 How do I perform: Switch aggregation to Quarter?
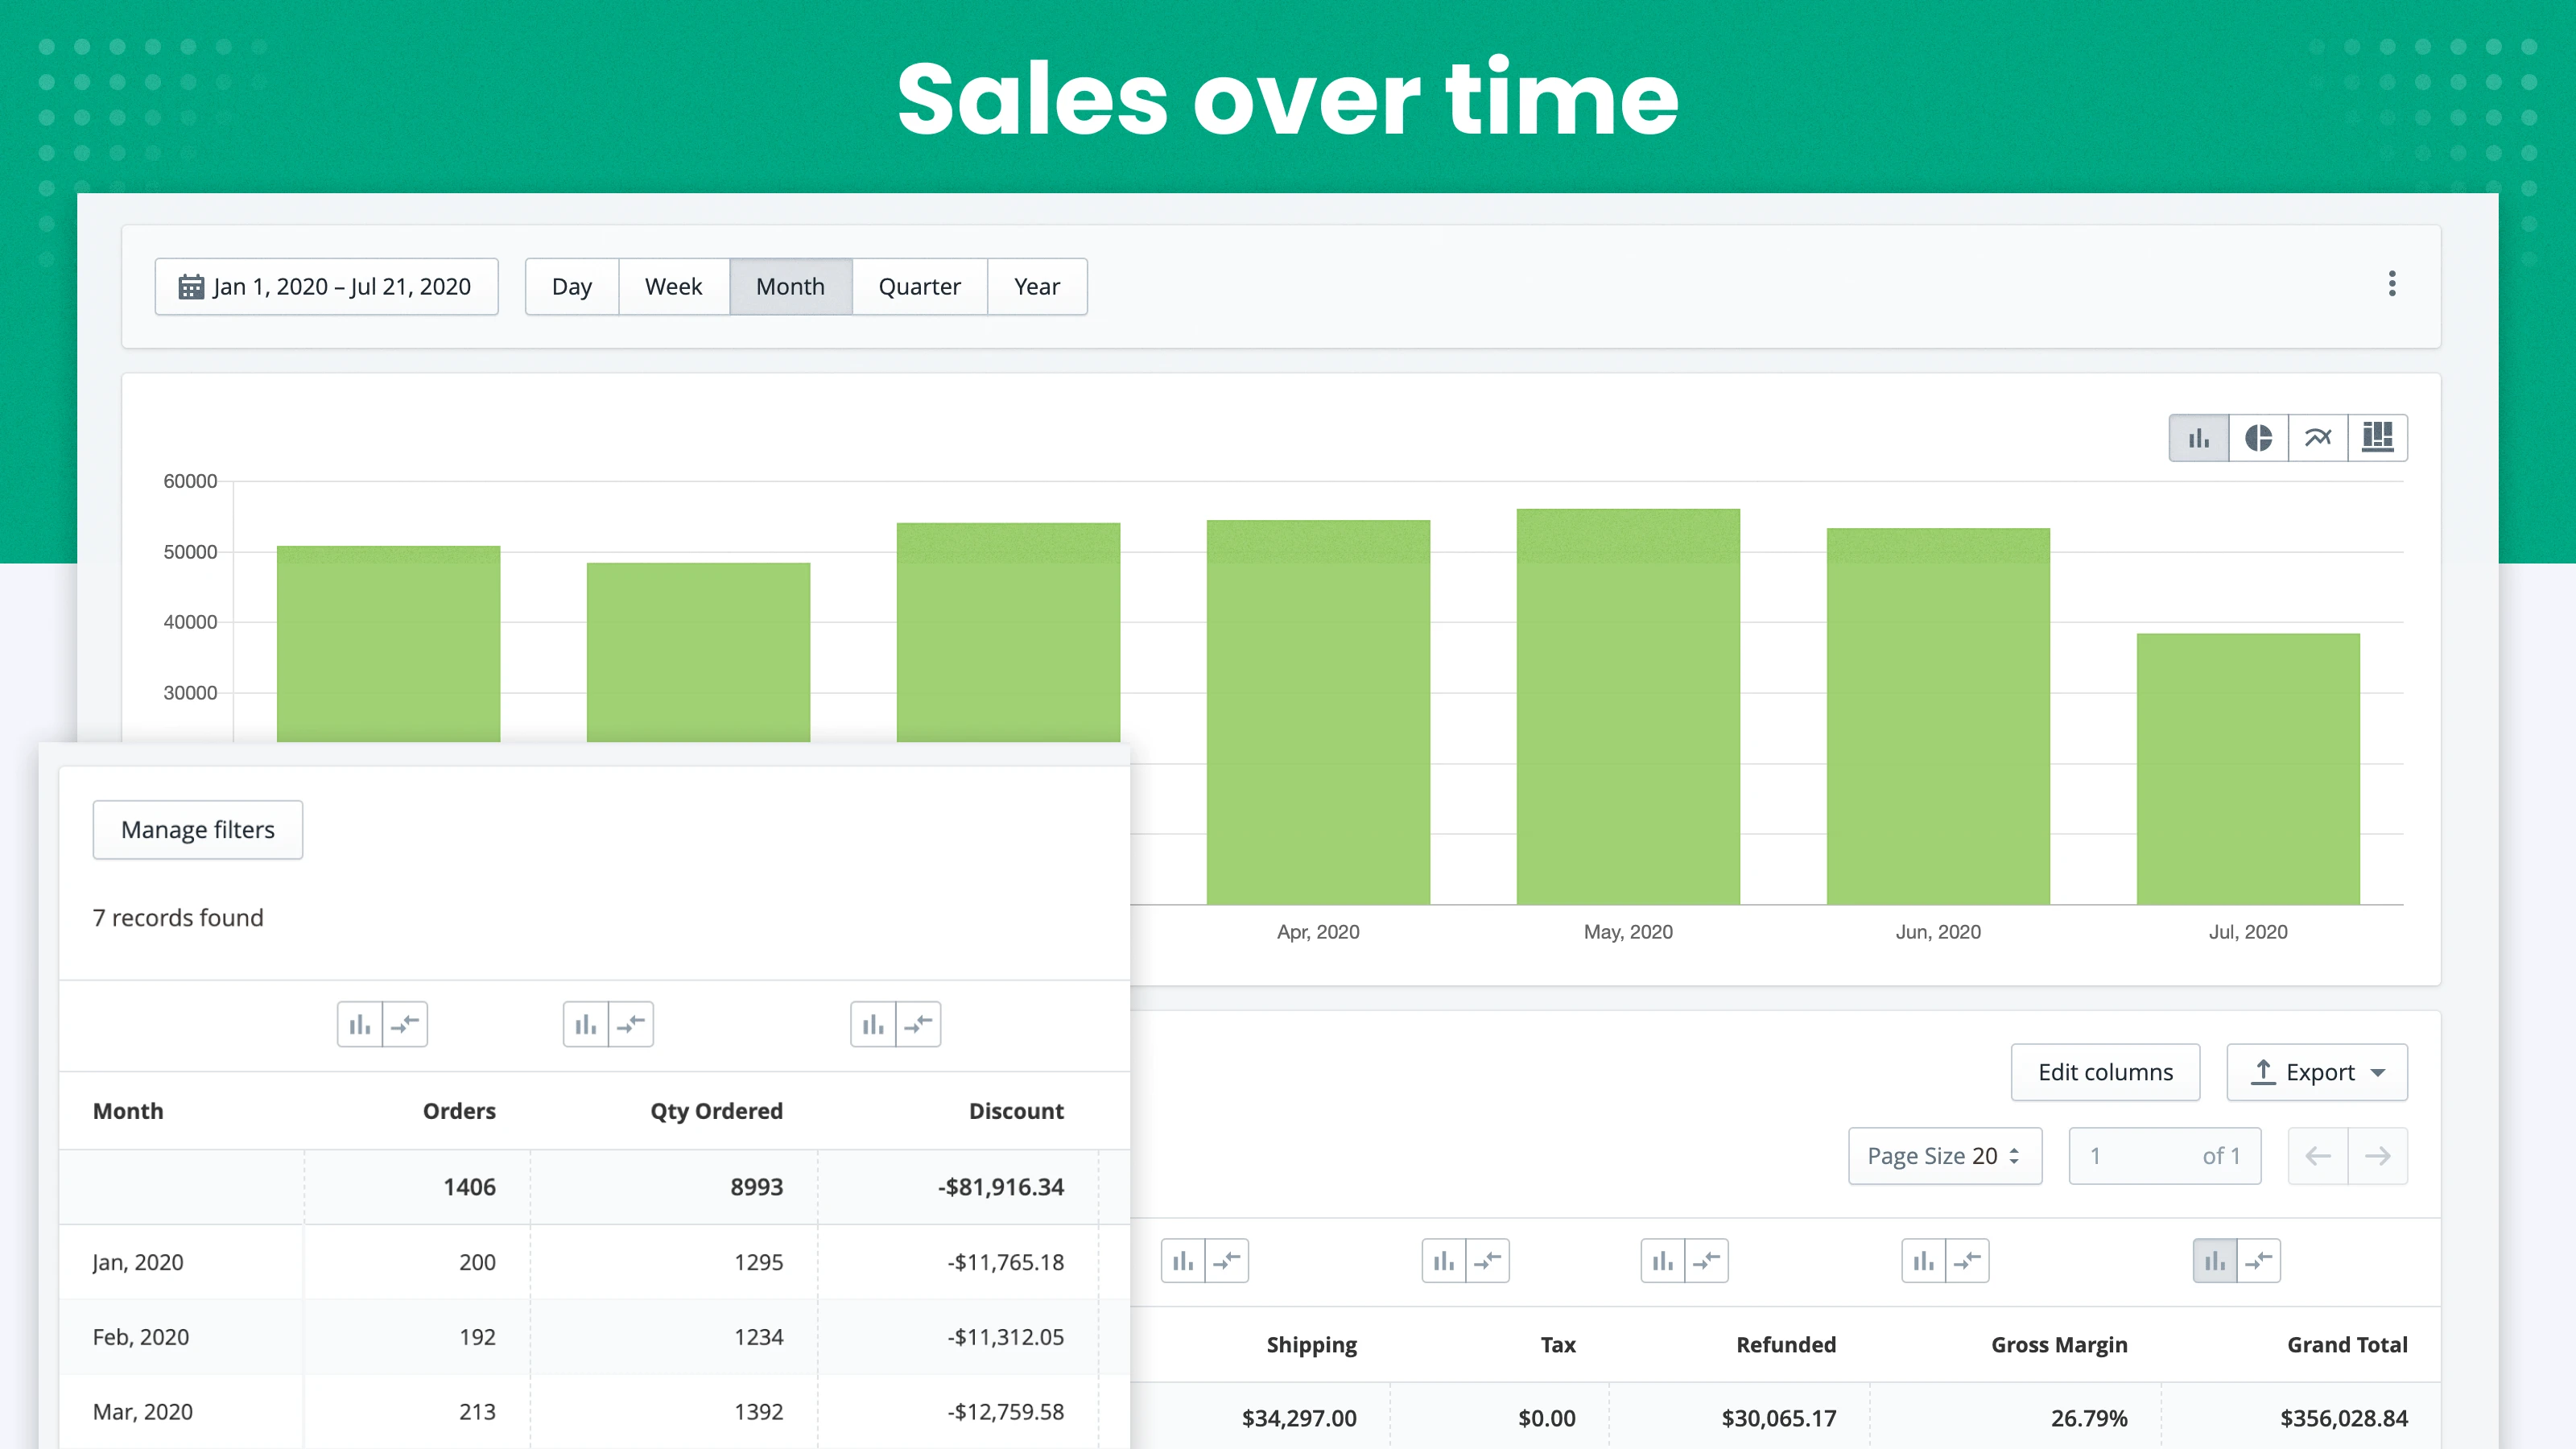click(x=918, y=286)
